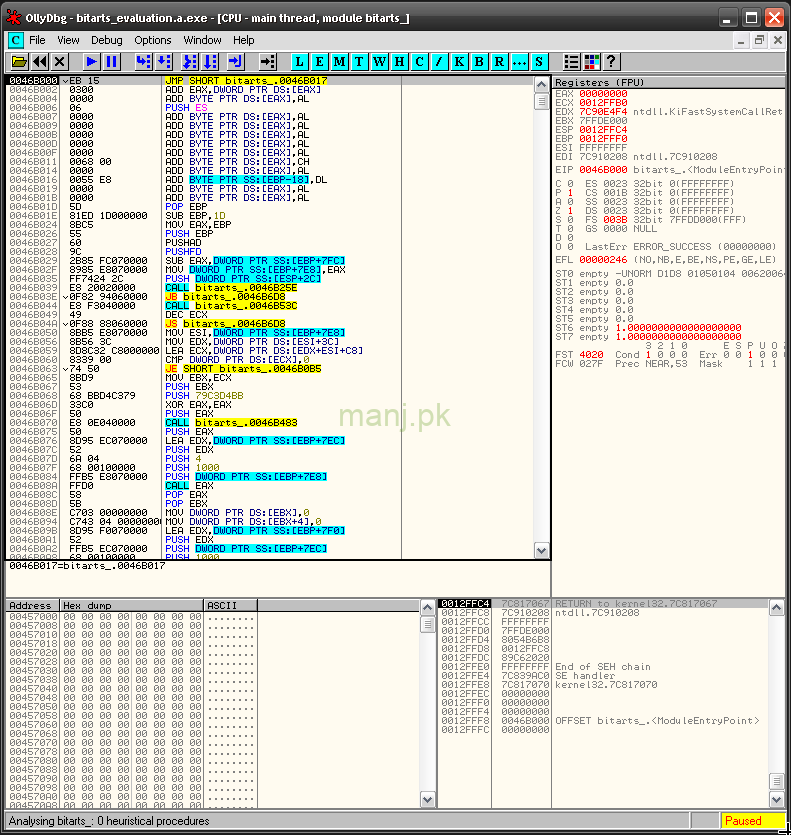Open the Options menu
Screen dimensions: 791x835
[153, 40]
